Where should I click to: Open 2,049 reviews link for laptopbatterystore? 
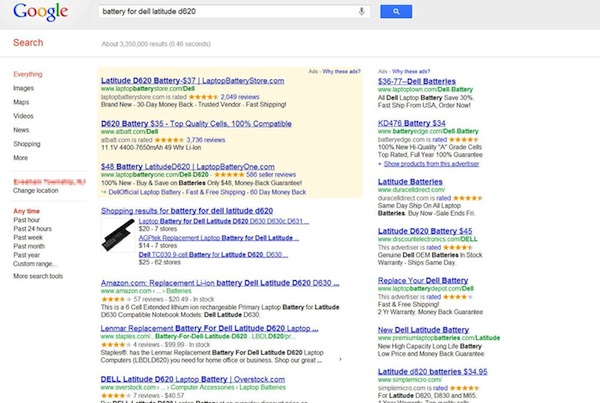pyautogui.click(x=240, y=97)
